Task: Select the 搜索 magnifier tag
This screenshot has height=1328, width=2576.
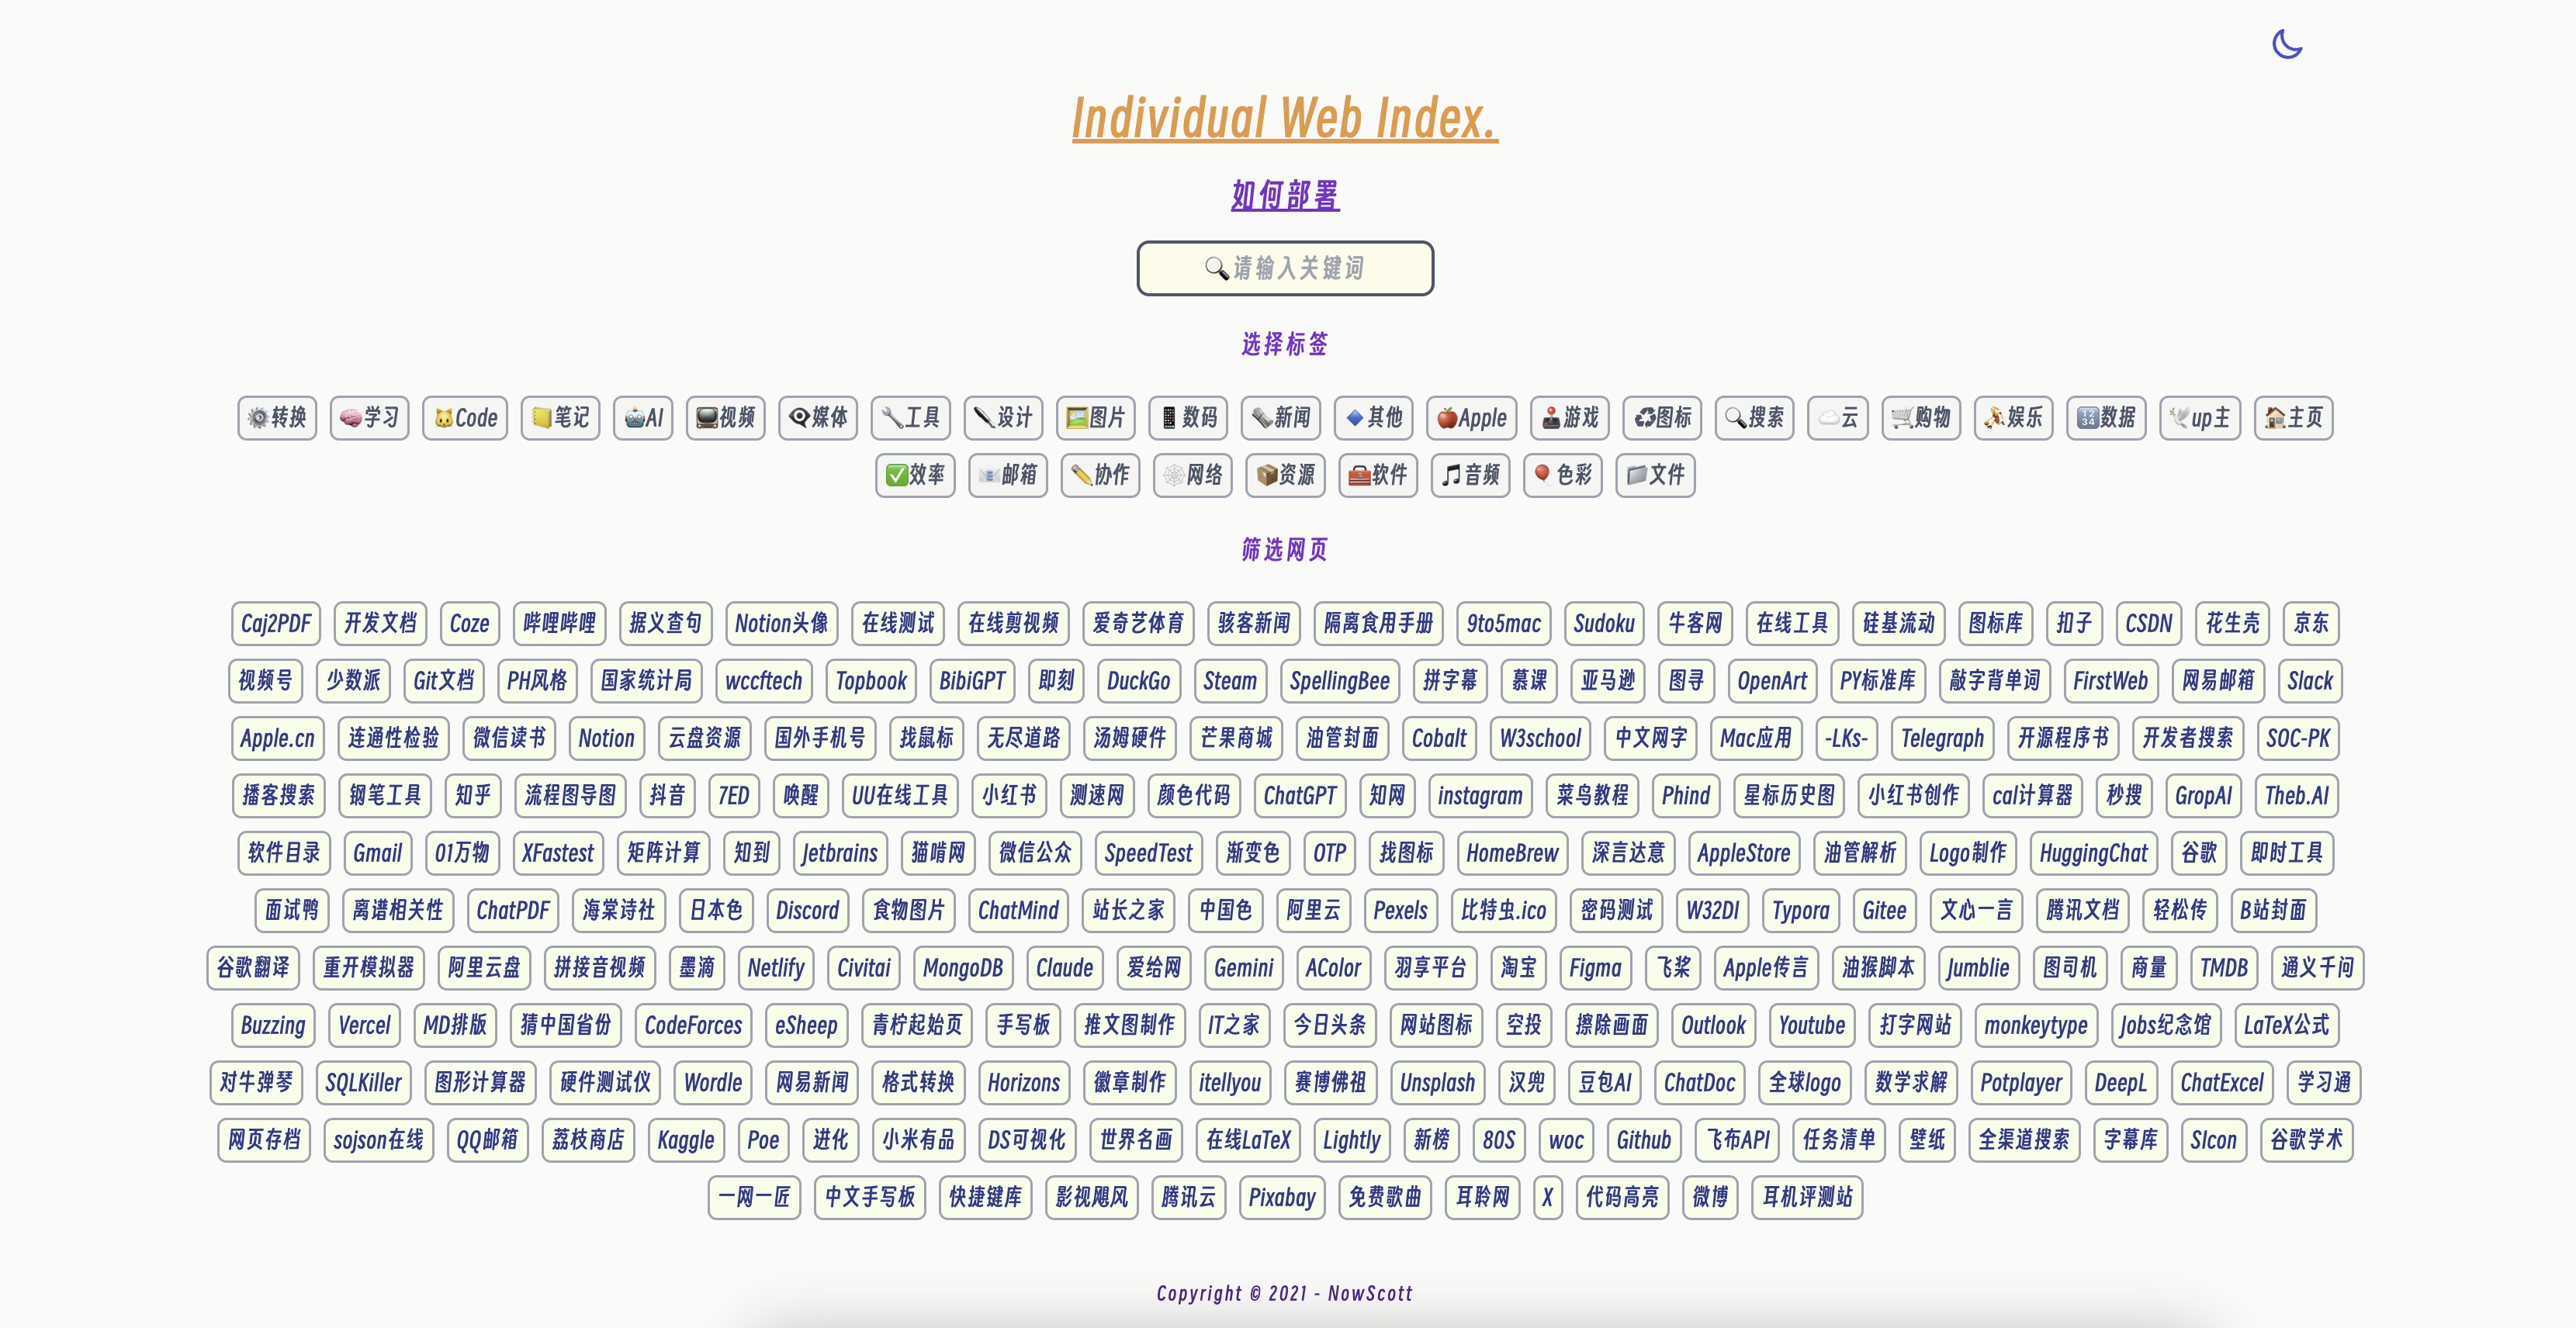Action: [x=1755, y=418]
